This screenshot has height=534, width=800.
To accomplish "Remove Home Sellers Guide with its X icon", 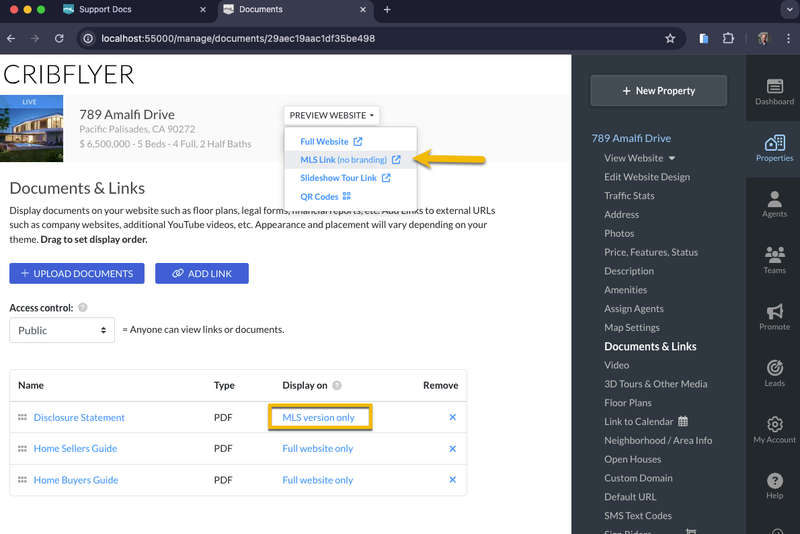I will (452, 449).
